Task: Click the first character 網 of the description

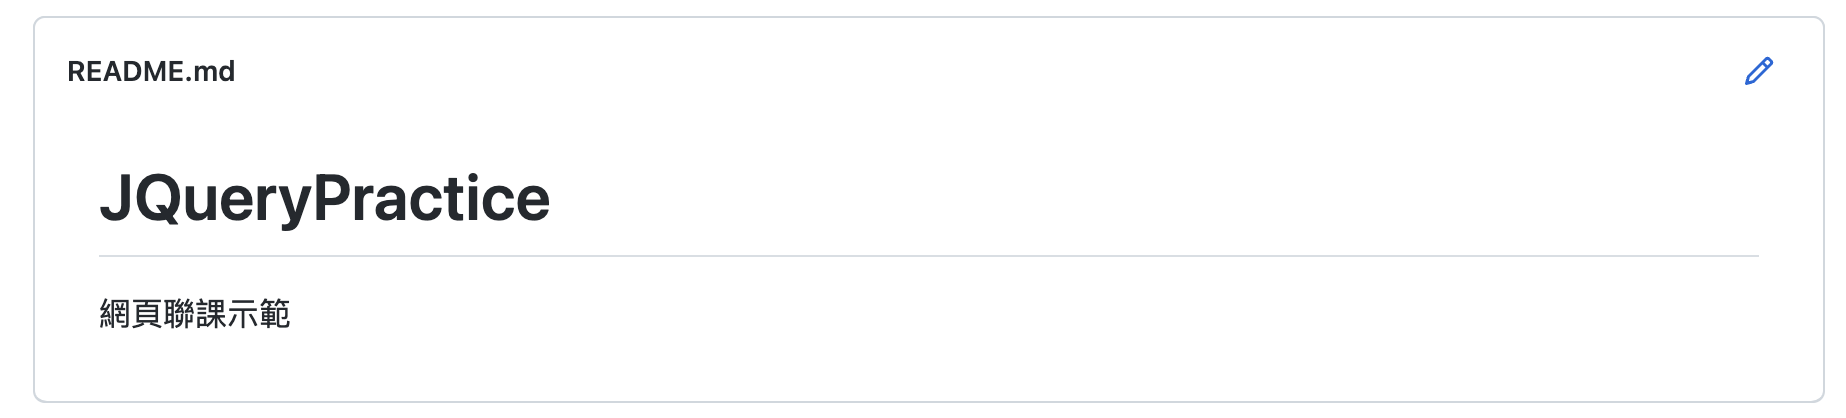Action: click(115, 314)
